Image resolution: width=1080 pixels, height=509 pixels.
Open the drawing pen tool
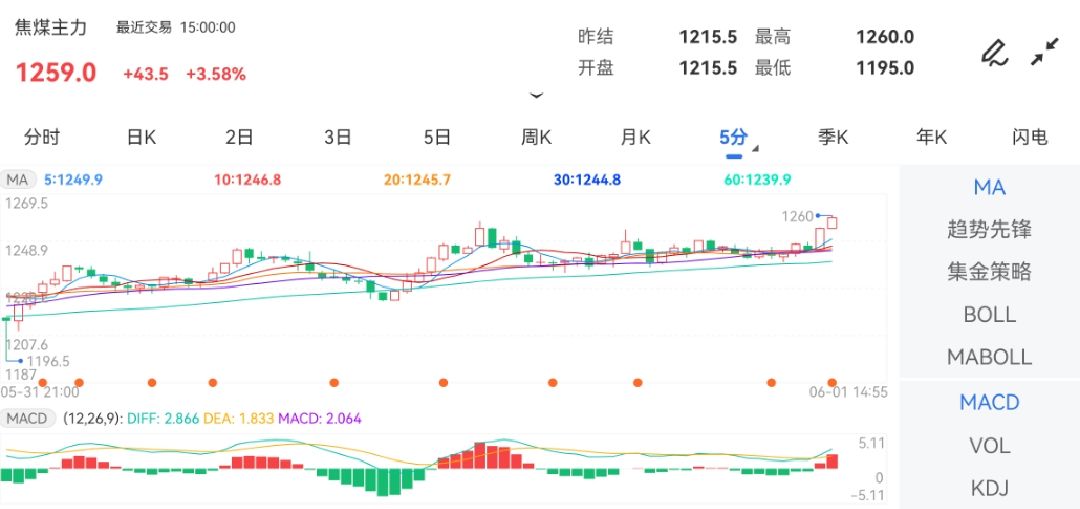point(994,53)
